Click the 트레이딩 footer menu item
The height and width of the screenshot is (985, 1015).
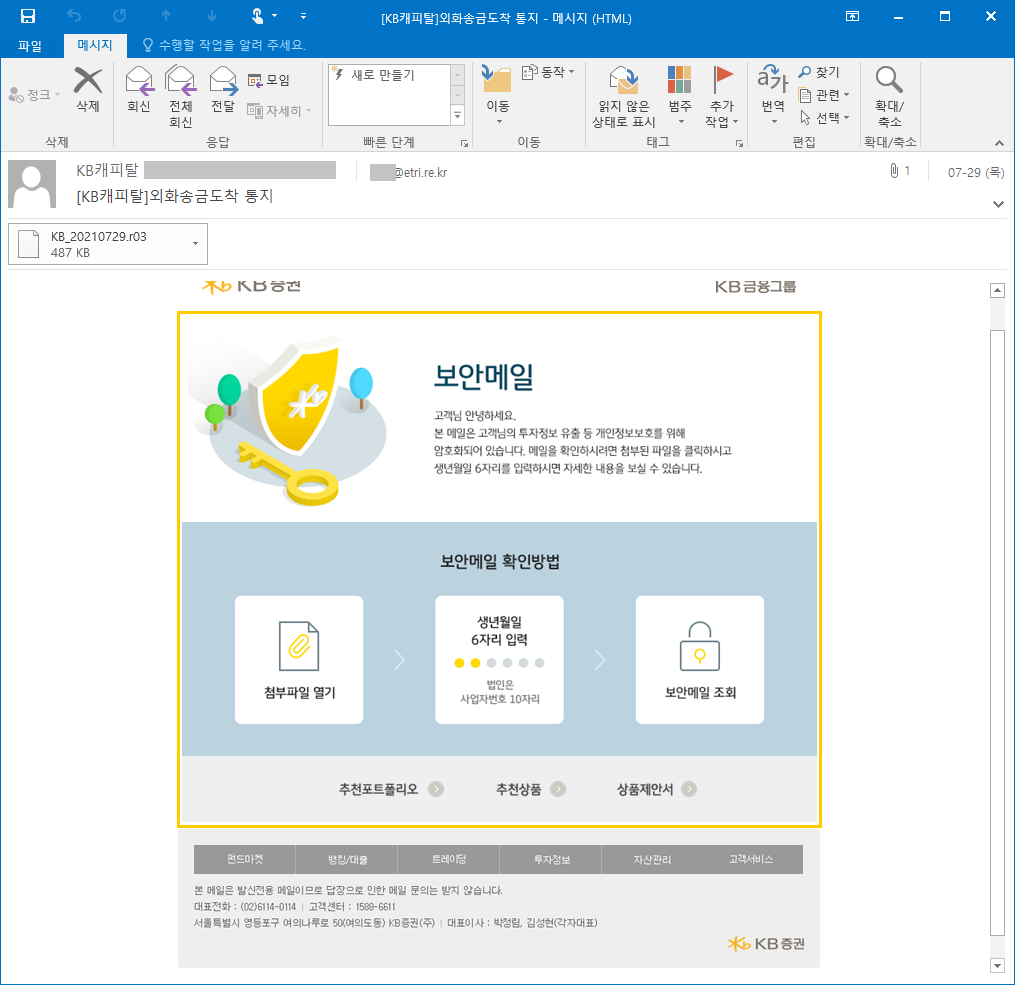click(x=449, y=859)
